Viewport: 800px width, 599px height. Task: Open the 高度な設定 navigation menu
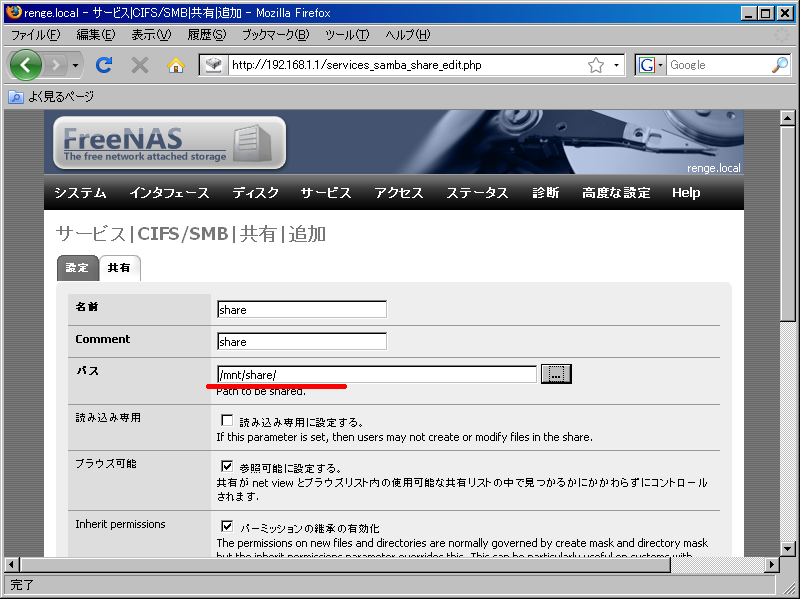tap(616, 193)
